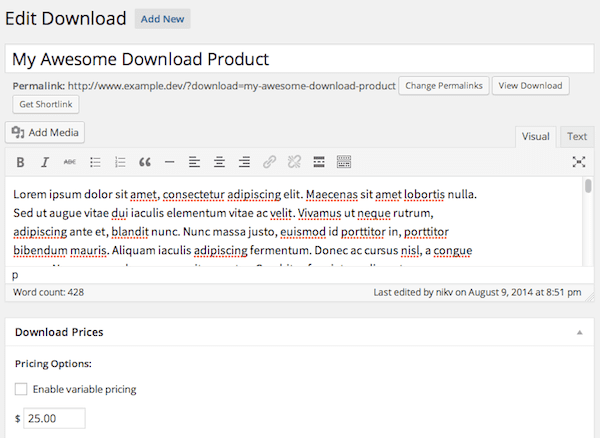Insert Read More tag

point(319,161)
